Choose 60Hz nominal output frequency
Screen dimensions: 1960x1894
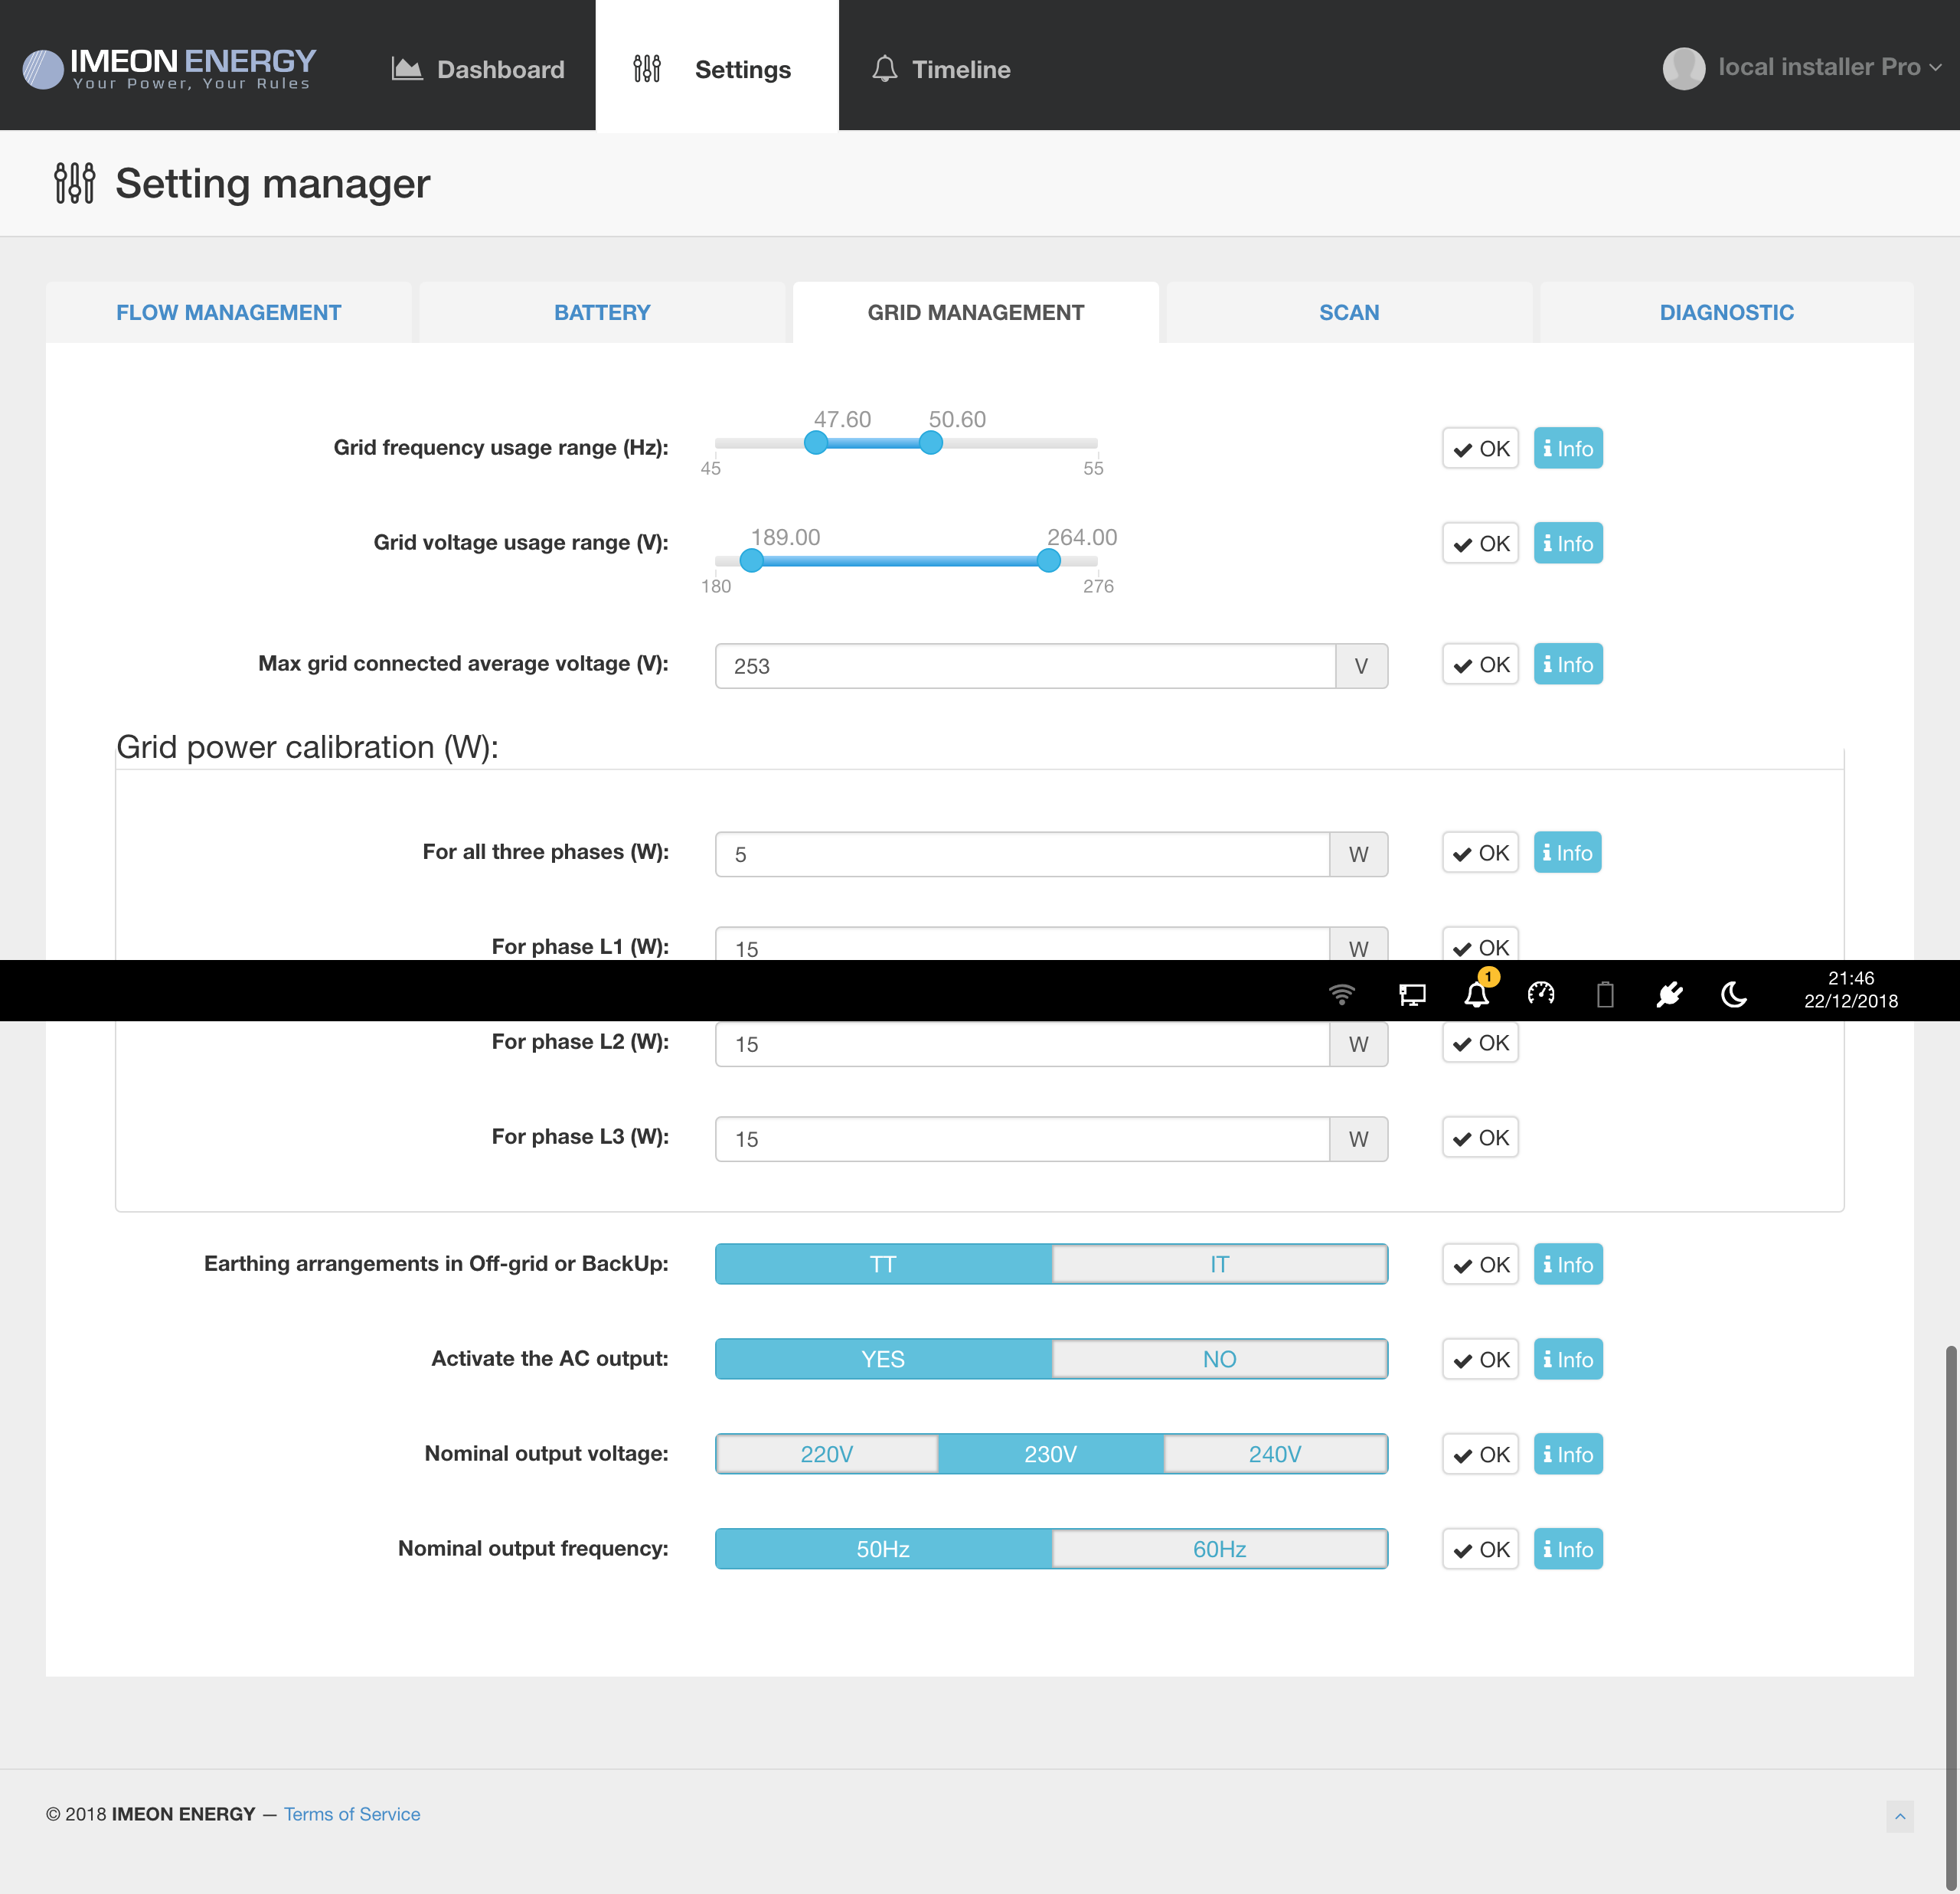point(1219,1549)
